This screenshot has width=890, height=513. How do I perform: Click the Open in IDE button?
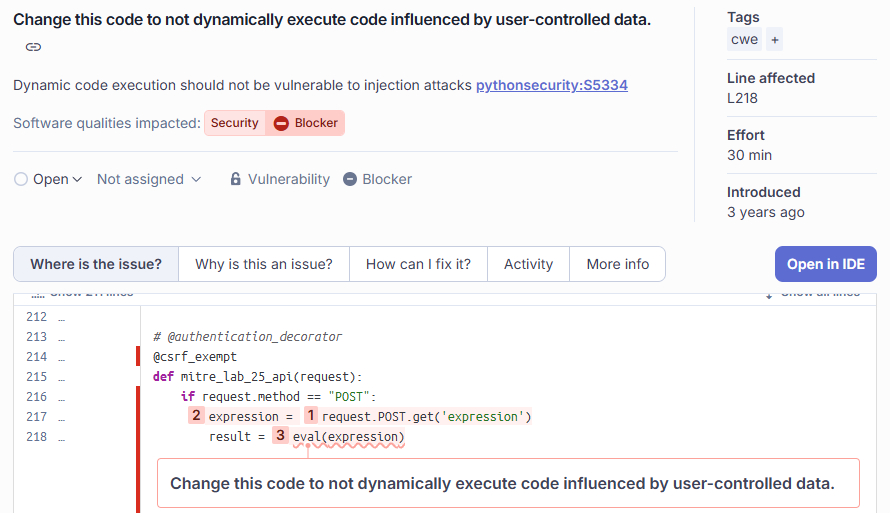826,264
